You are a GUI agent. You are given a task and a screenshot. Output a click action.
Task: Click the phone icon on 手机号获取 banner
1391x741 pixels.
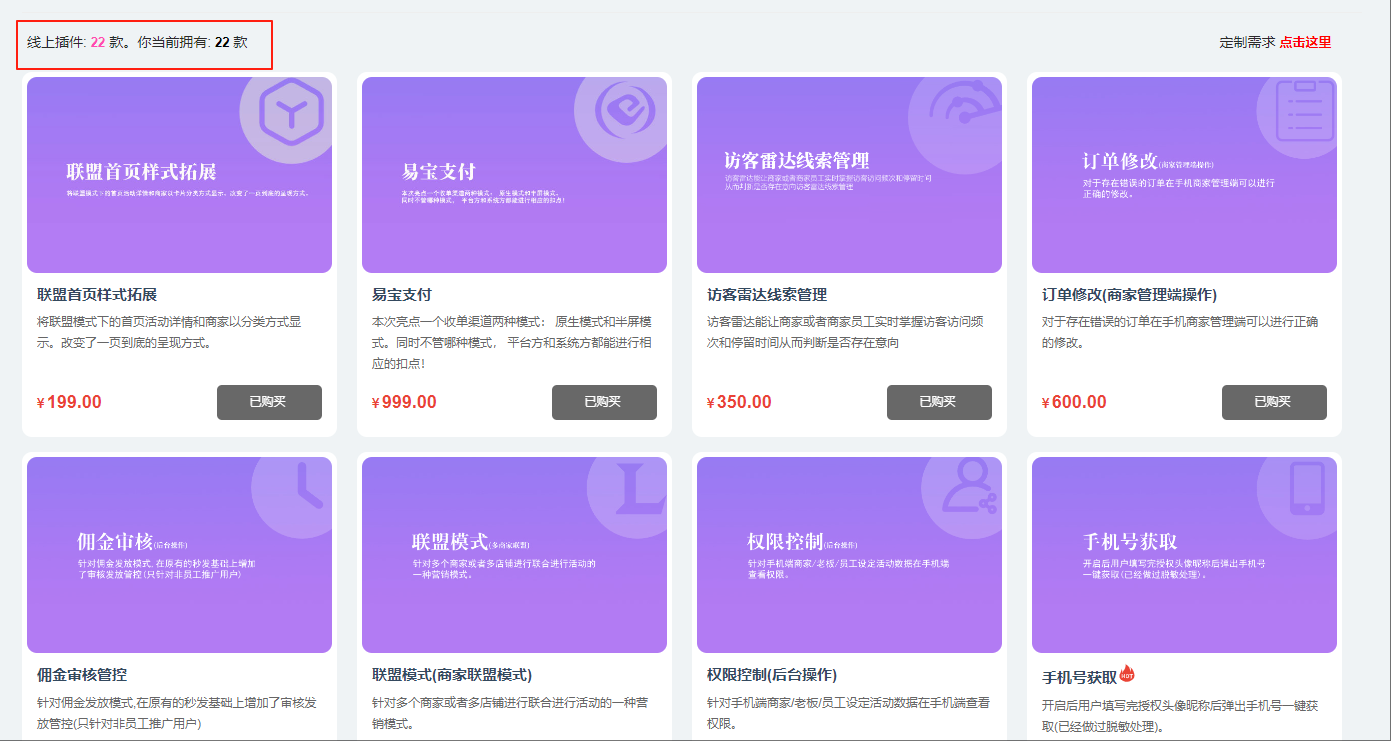click(x=1306, y=490)
